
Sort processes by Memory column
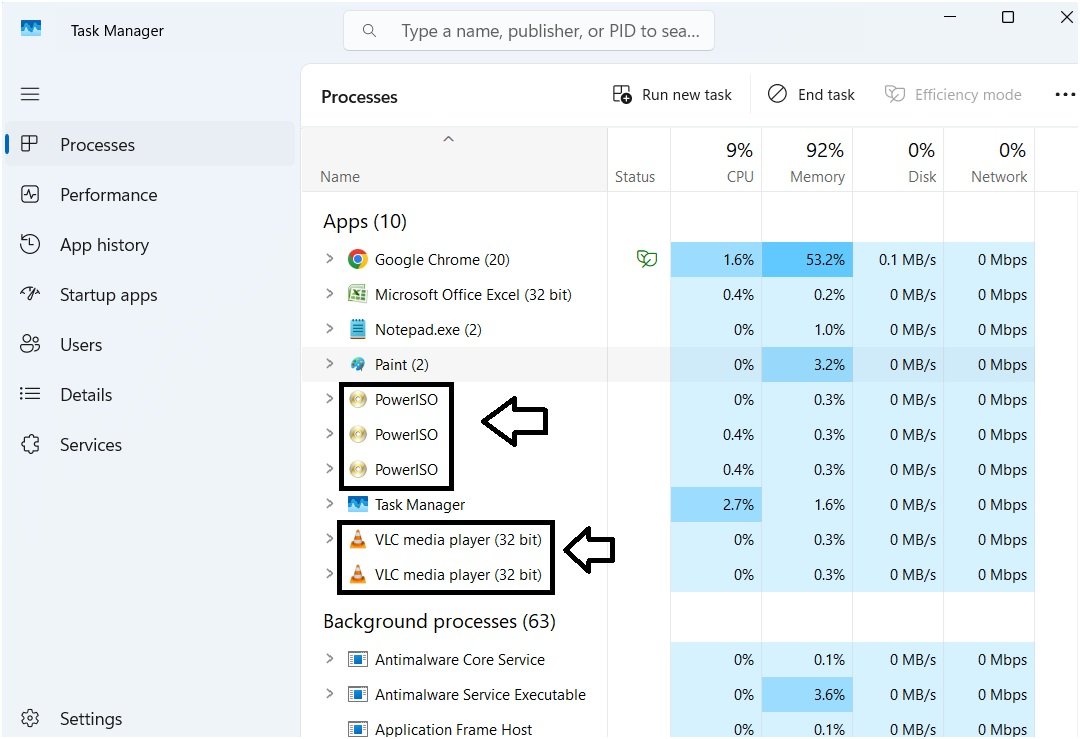point(807,160)
